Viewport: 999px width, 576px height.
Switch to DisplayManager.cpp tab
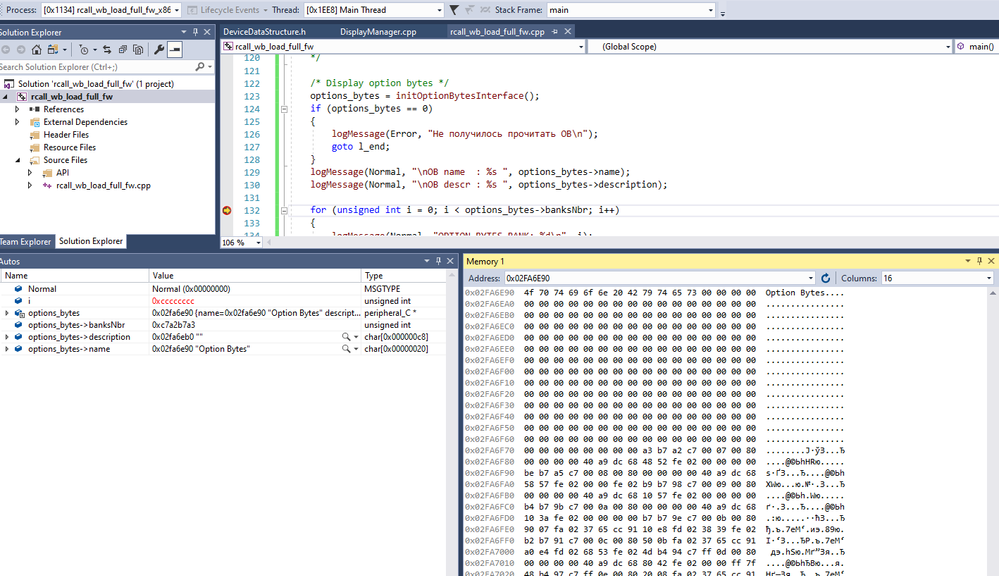coord(377,32)
